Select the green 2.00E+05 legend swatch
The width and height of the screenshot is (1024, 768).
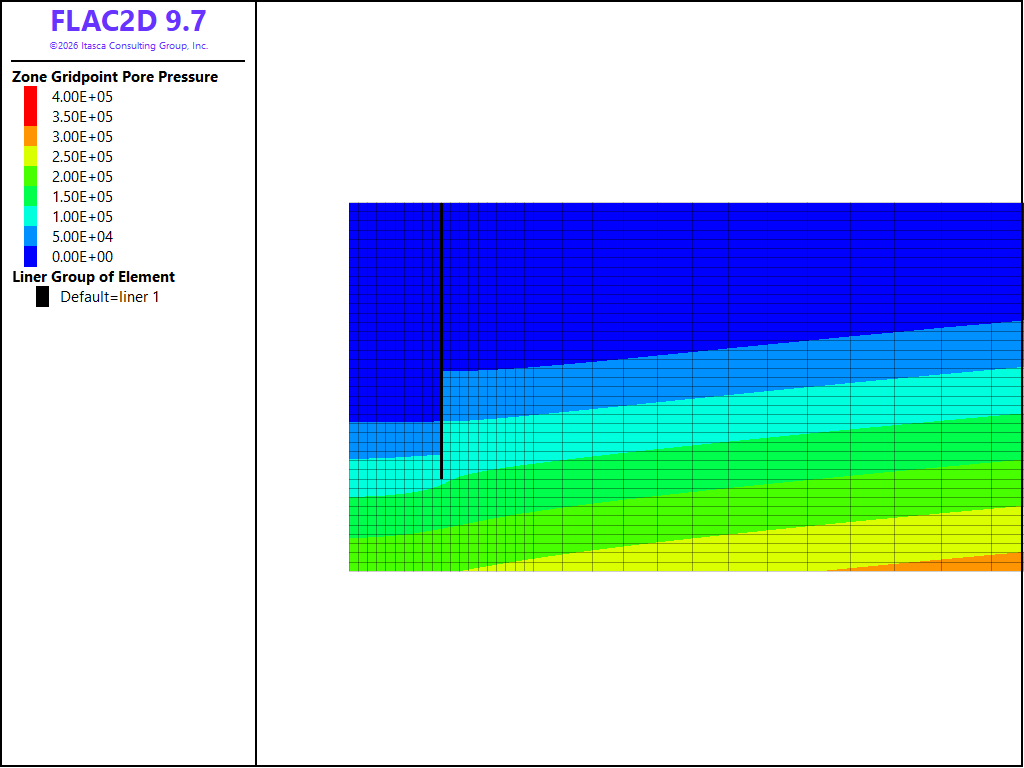[x=30, y=176]
